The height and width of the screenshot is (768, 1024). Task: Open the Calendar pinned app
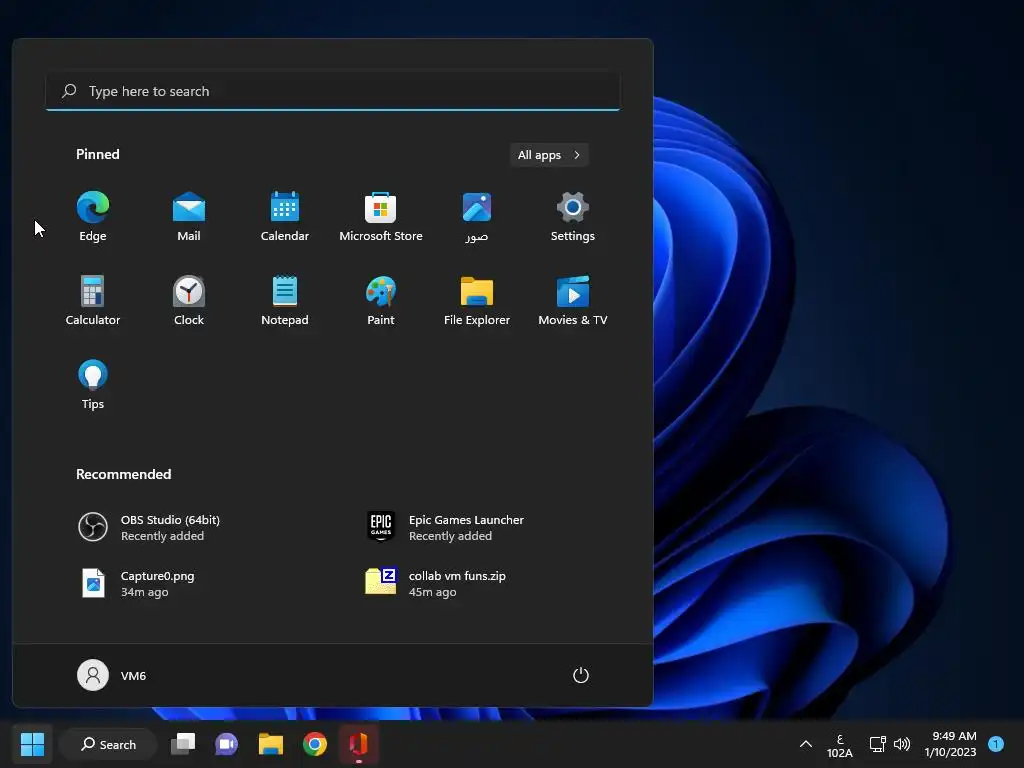coord(285,217)
